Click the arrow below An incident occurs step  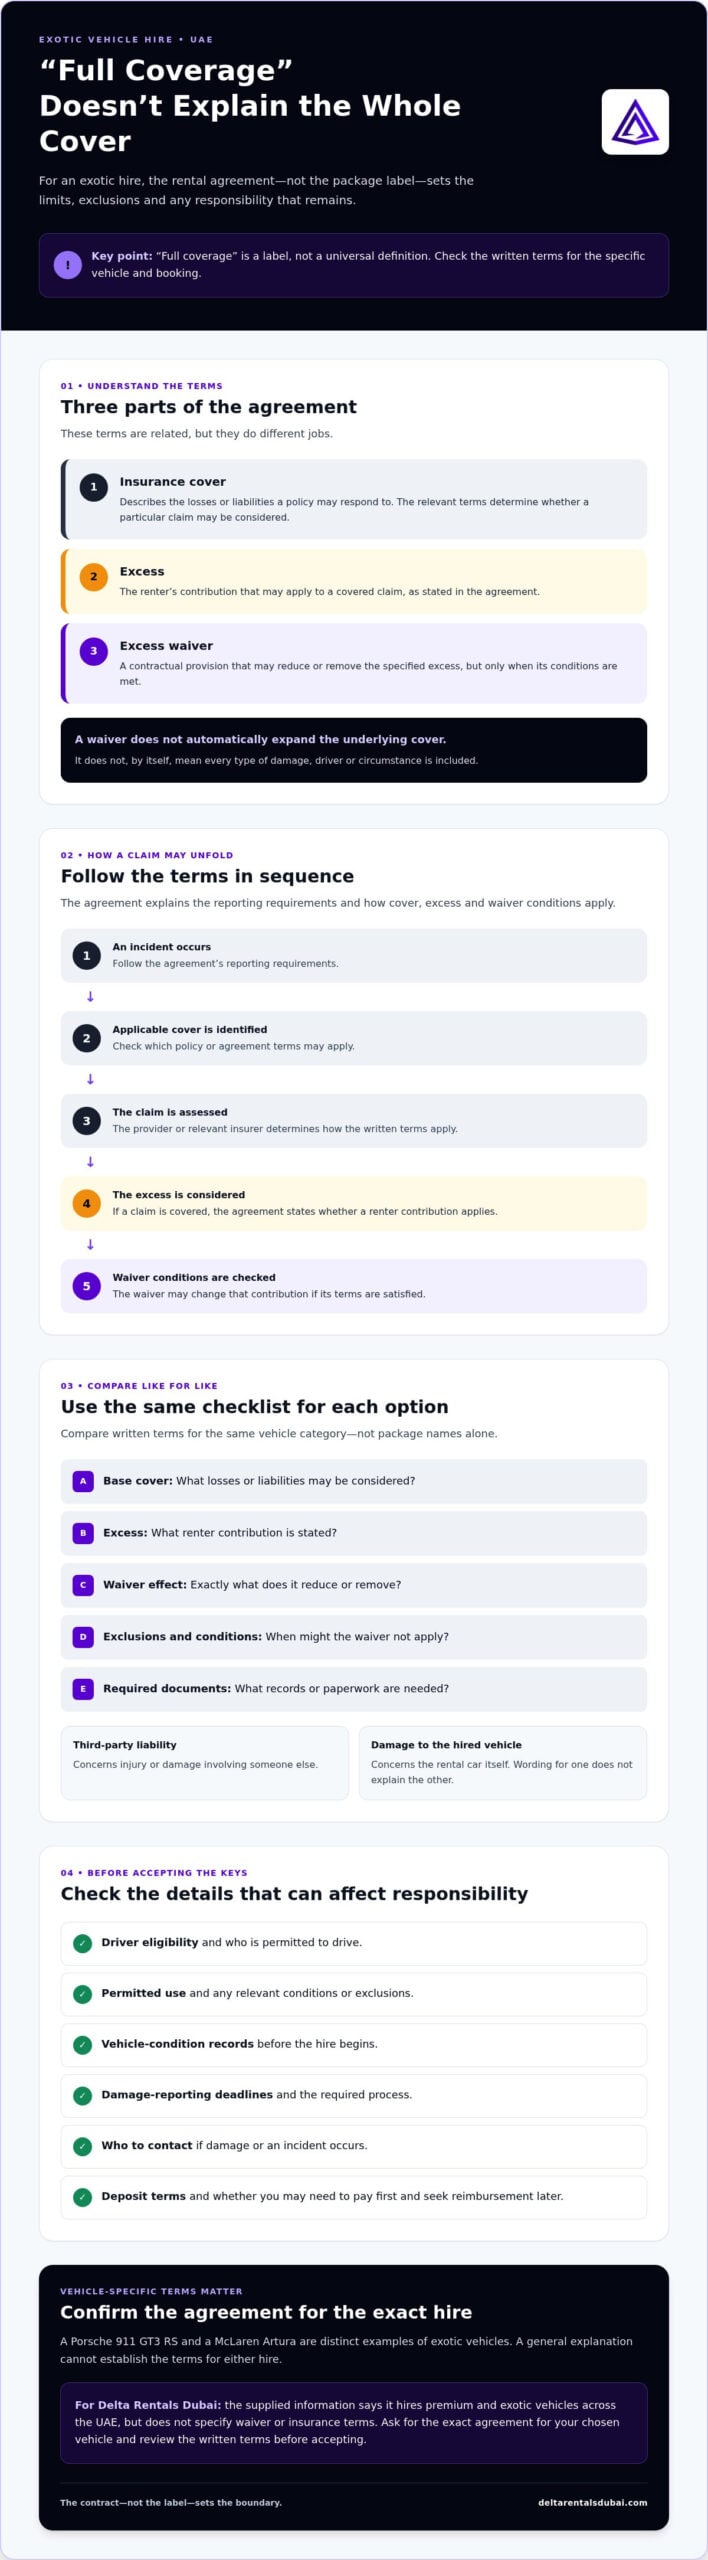point(90,997)
